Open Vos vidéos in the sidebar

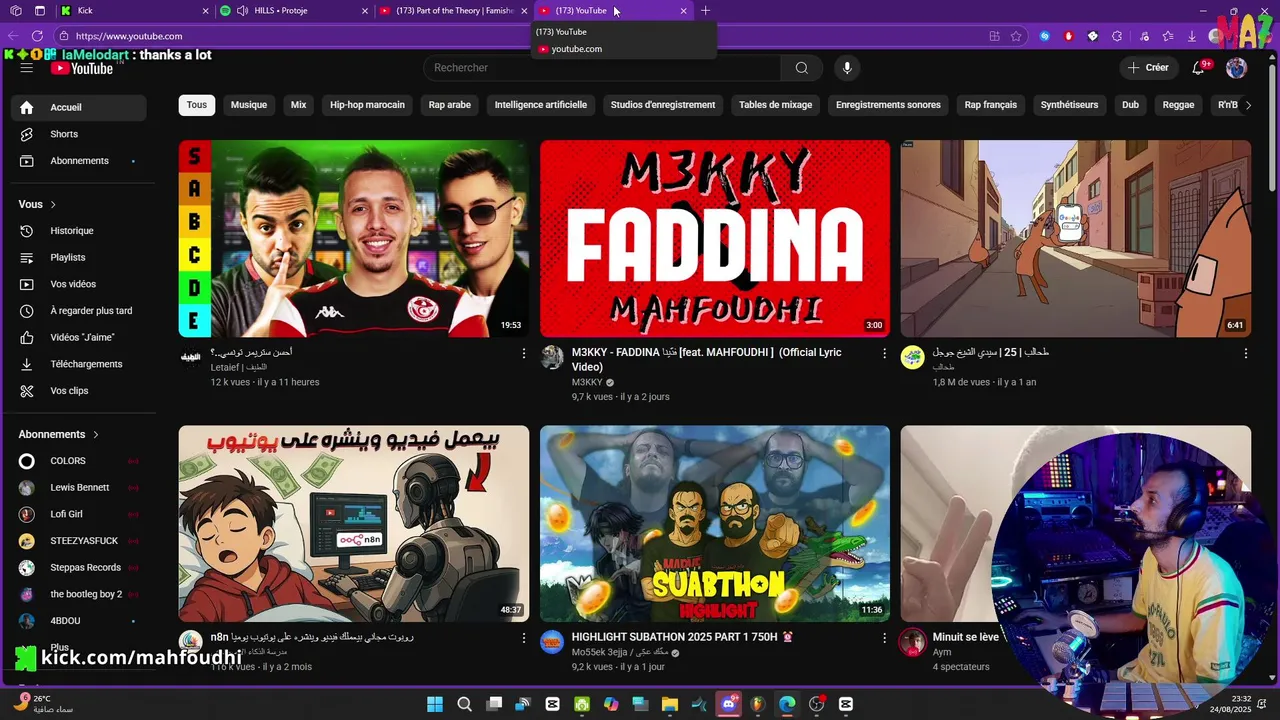(x=79, y=284)
